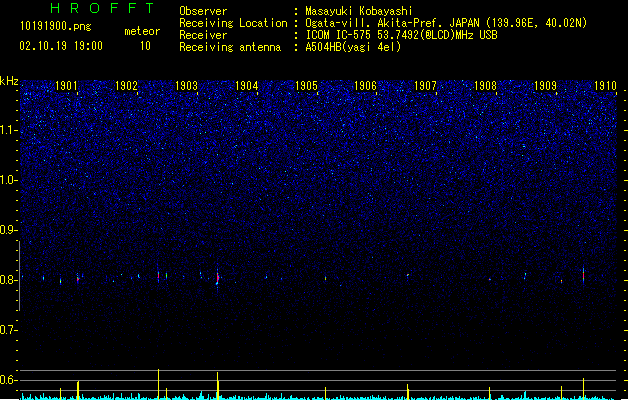
Task: Click the 1904 time marker
Action: pyautogui.click(x=246, y=86)
